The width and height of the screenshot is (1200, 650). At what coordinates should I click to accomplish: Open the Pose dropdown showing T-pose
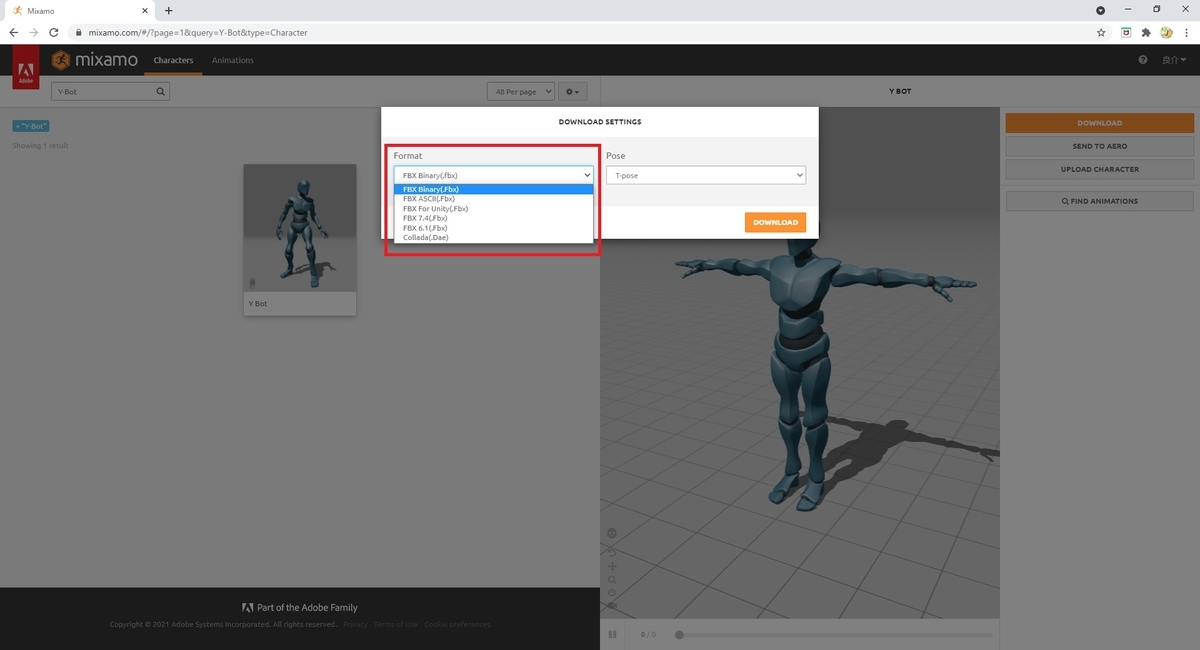[x=706, y=175]
